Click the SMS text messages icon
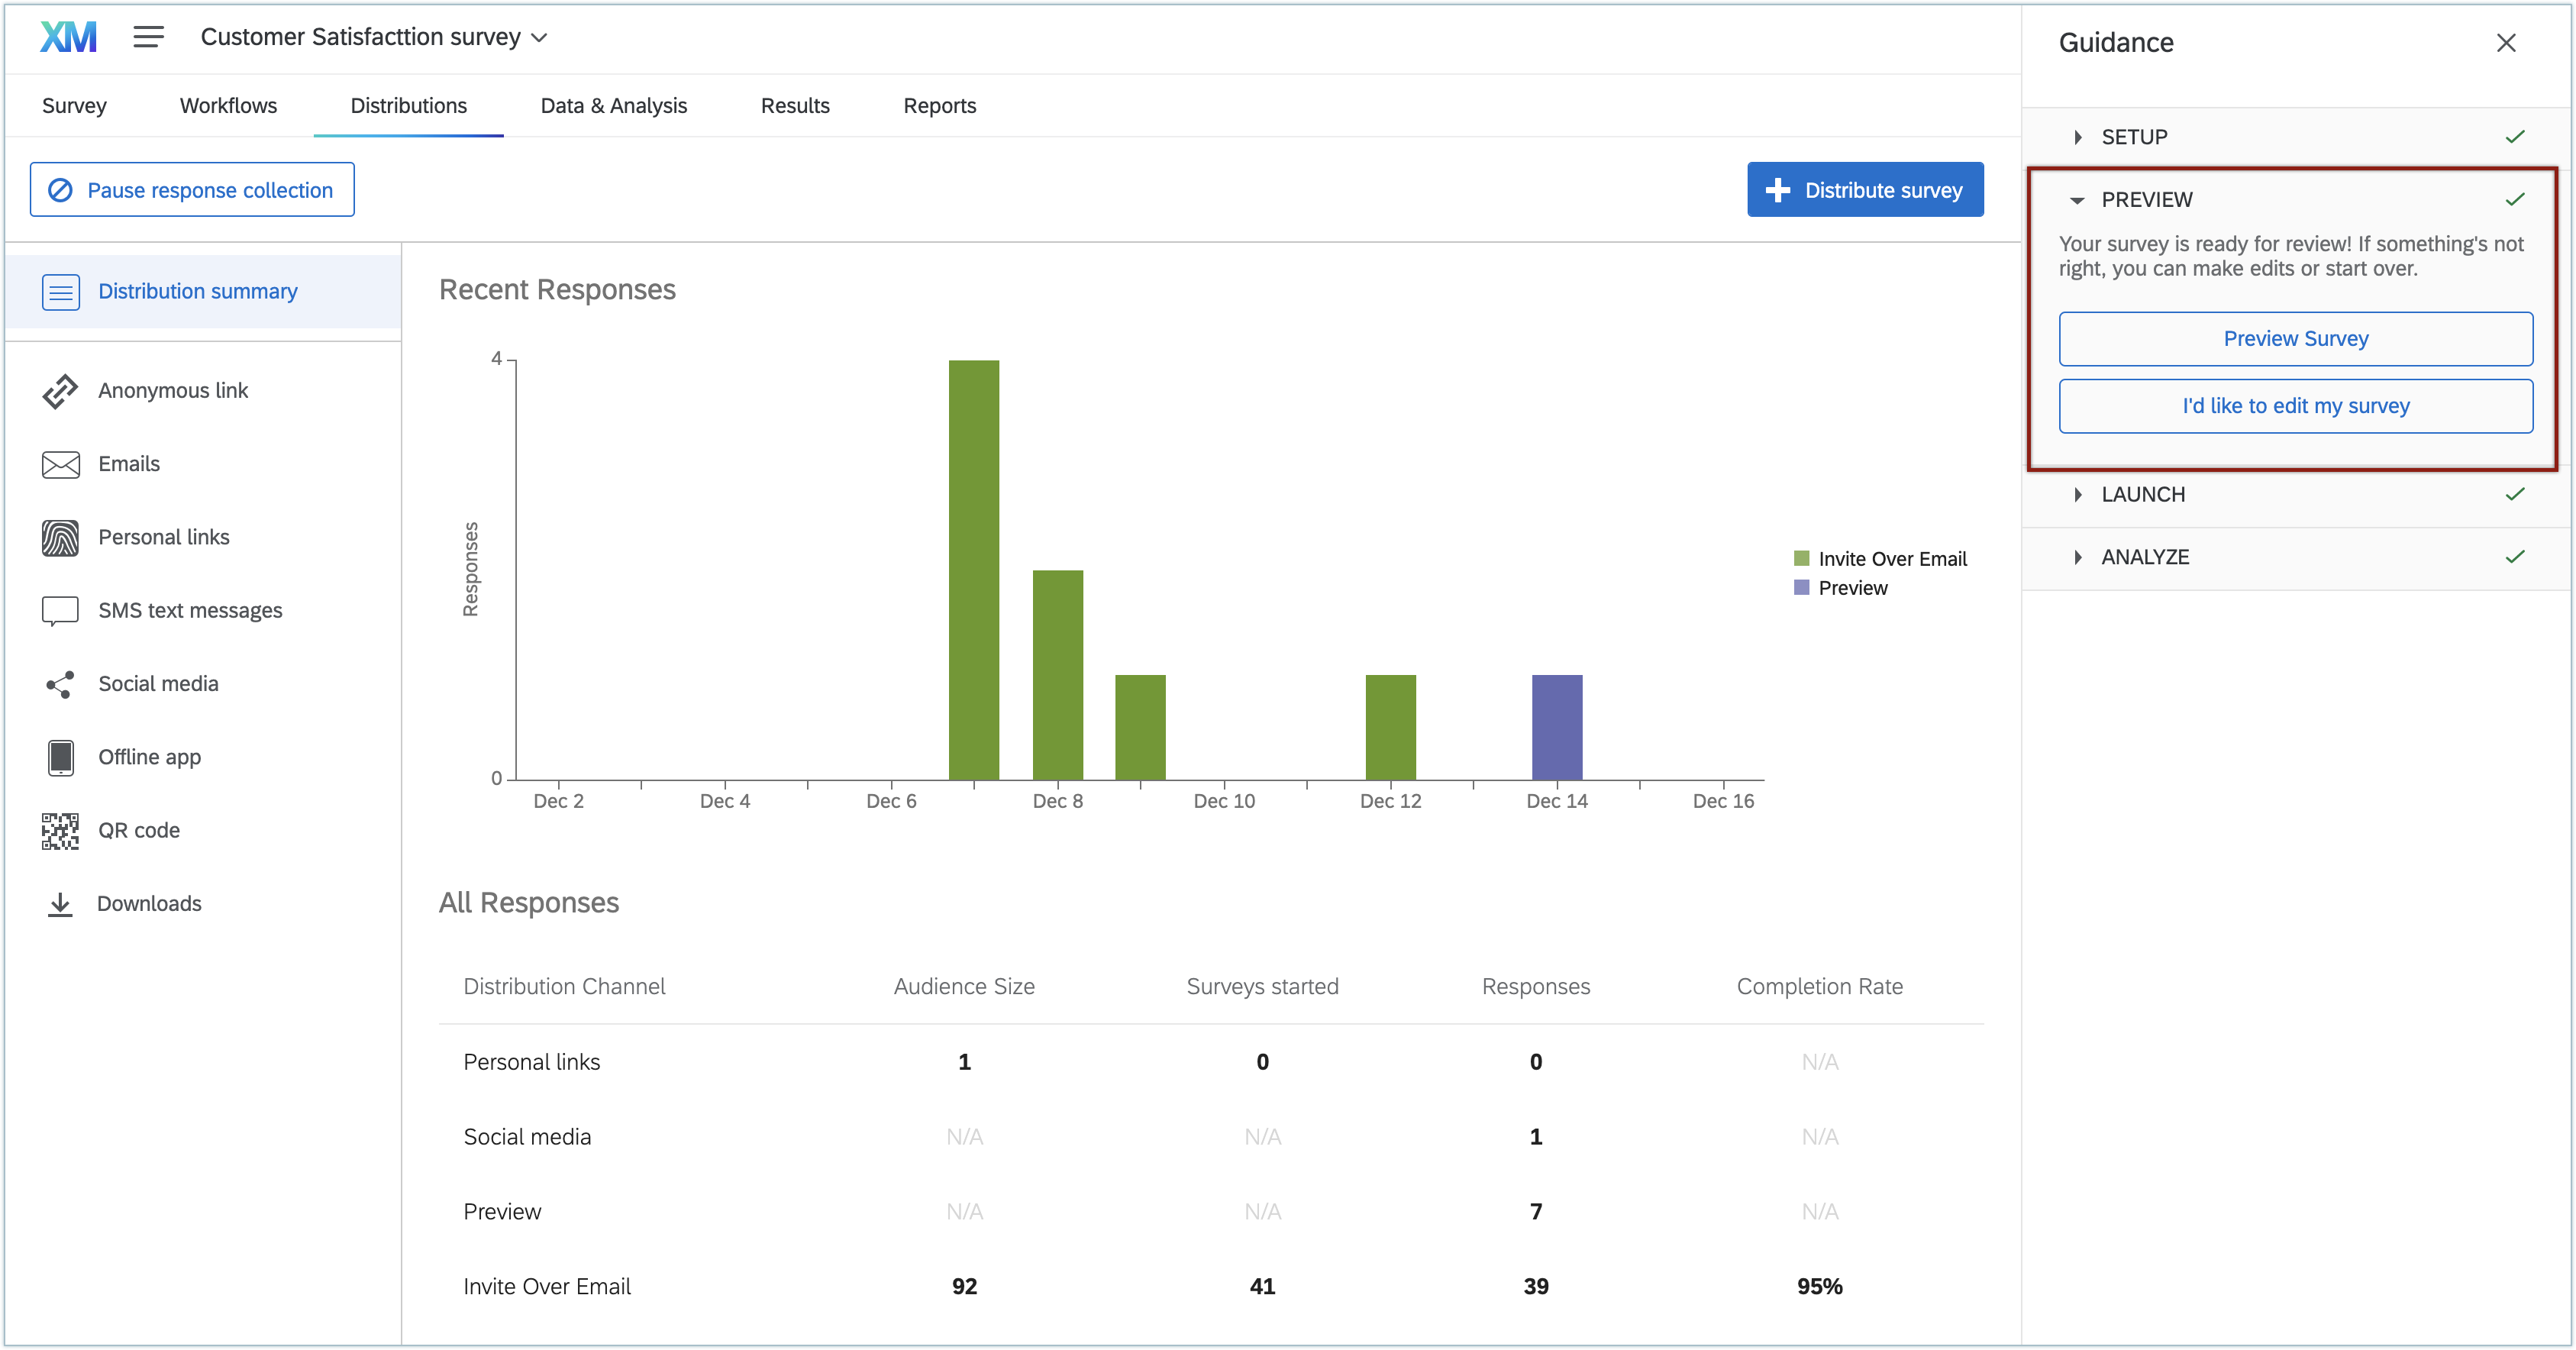 pyautogui.click(x=60, y=610)
